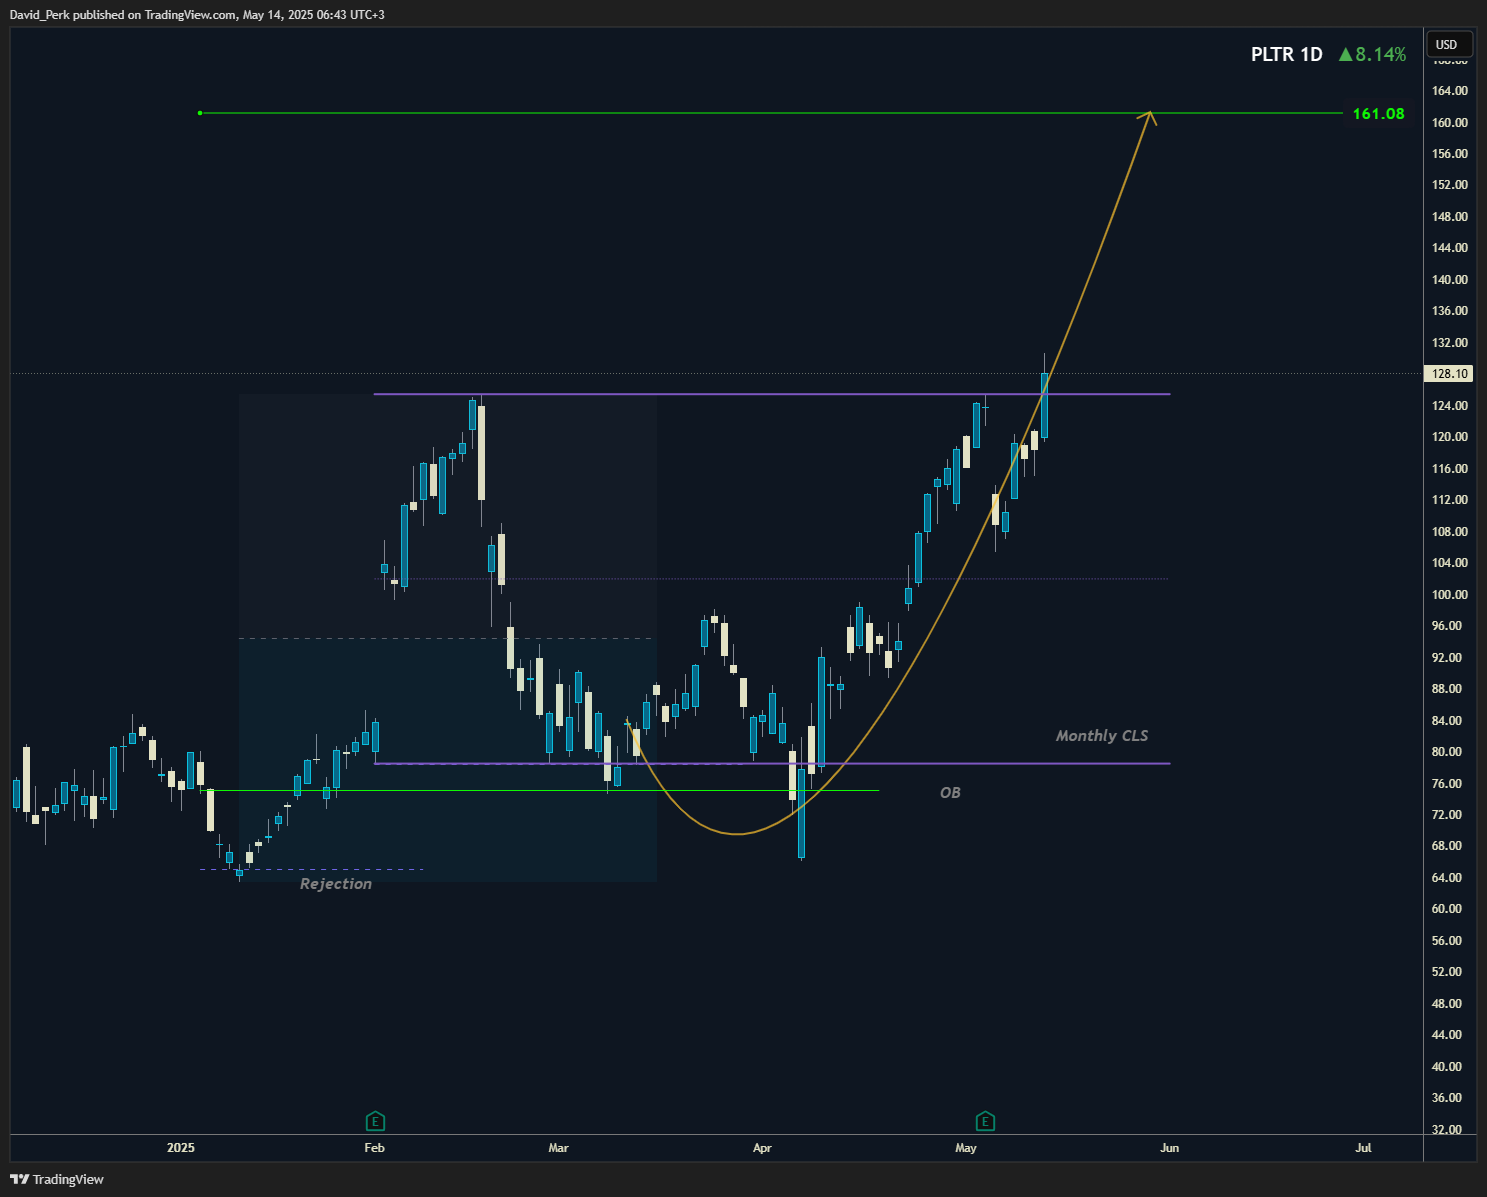
Task: Click the 124.00 price axis label
Action: tap(1449, 406)
